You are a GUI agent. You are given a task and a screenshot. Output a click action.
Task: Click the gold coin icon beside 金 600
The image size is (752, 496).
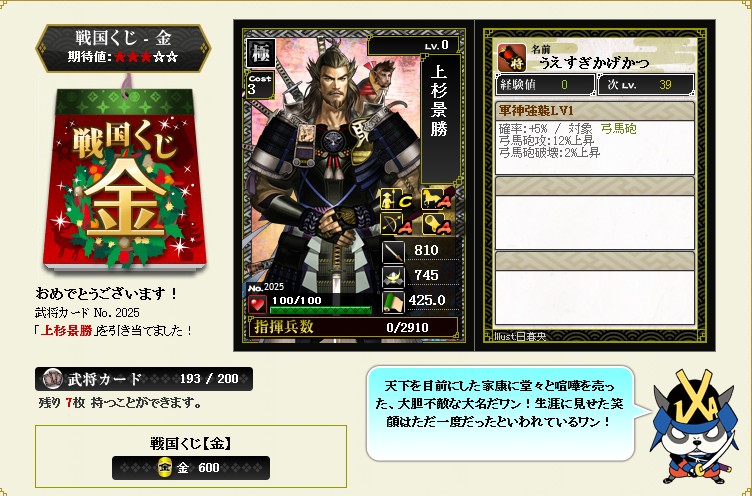(x=164, y=468)
